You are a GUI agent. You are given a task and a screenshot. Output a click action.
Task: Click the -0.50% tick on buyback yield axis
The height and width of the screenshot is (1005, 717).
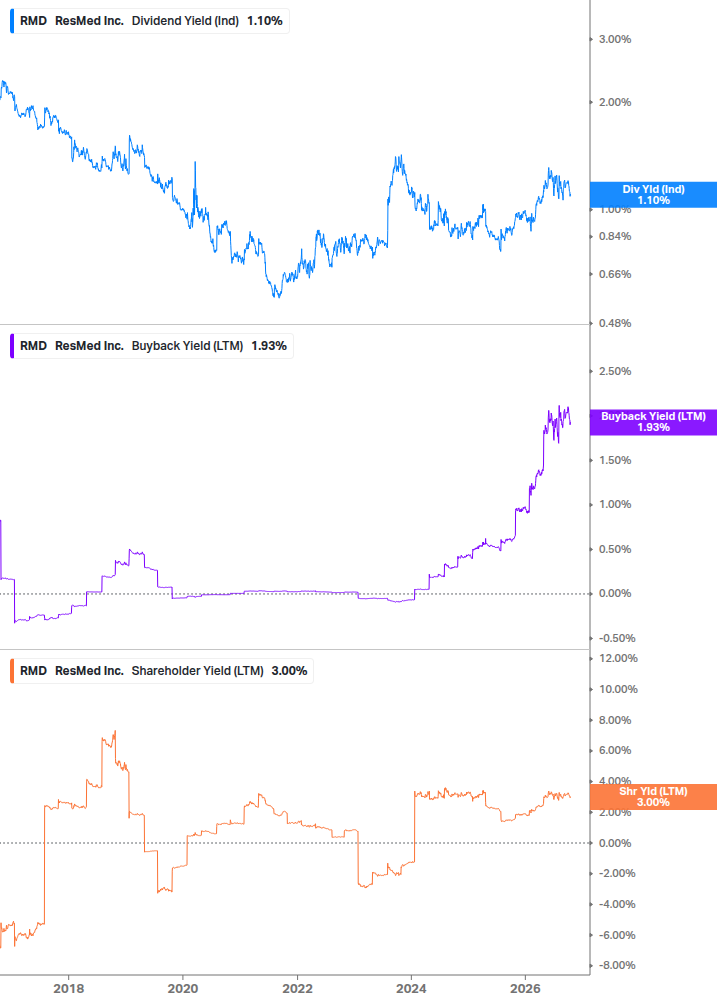click(x=617, y=638)
